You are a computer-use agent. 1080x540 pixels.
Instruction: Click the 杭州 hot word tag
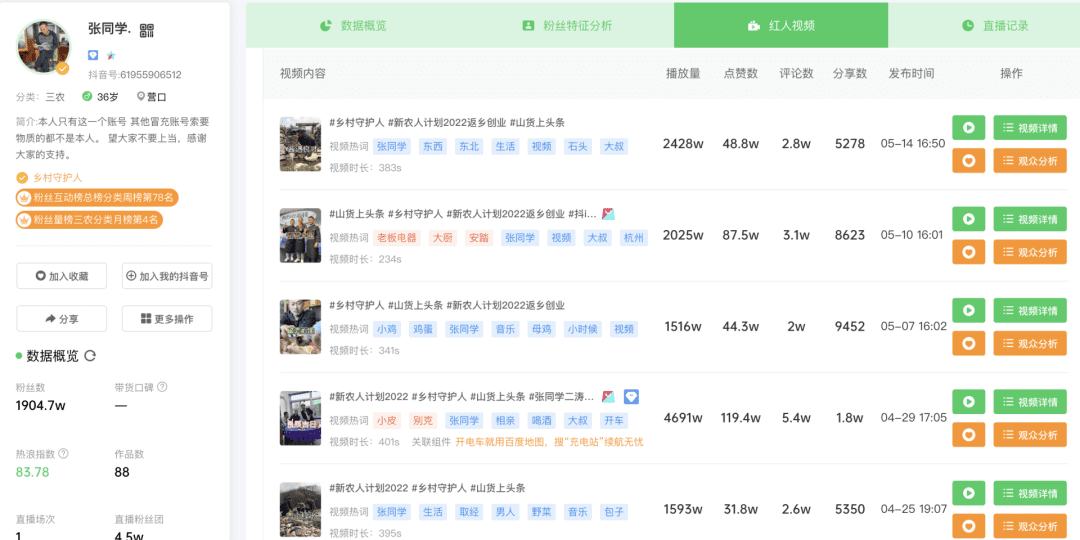tap(634, 238)
